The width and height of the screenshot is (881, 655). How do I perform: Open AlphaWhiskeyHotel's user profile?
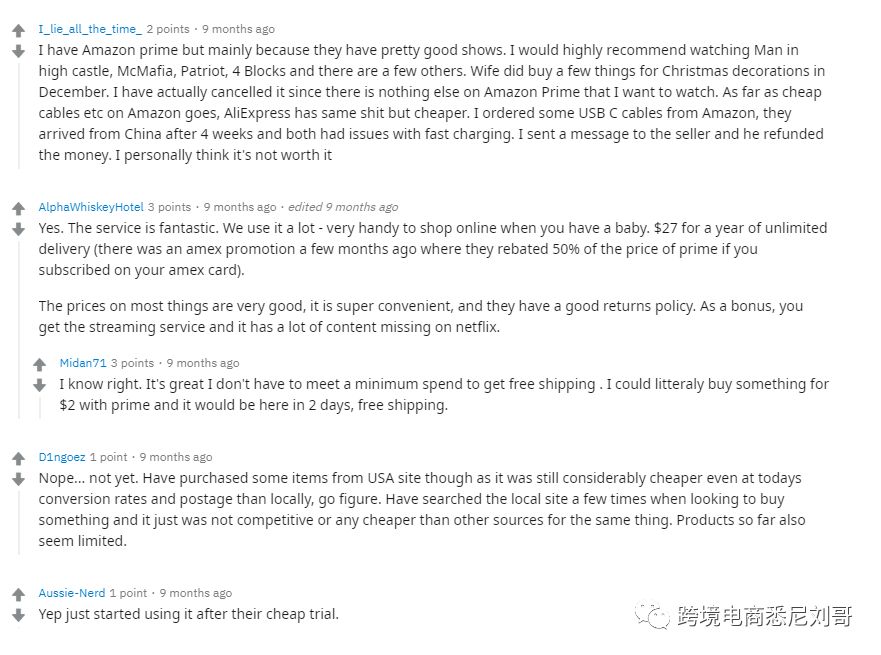(91, 206)
